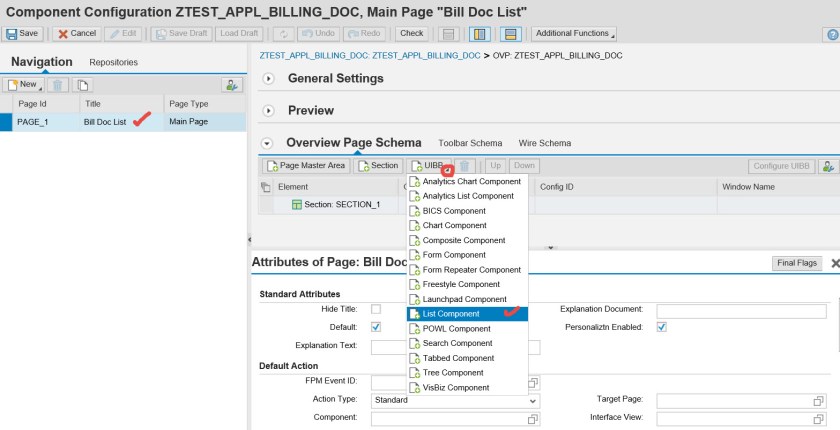Click the Section button in the schema toolbar

click(x=378, y=166)
